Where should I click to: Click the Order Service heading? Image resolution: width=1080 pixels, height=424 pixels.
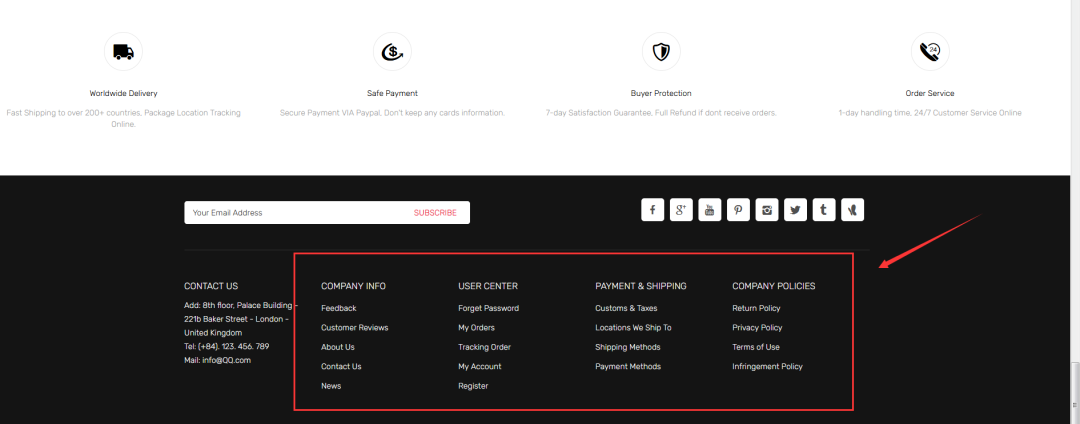point(930,93)
